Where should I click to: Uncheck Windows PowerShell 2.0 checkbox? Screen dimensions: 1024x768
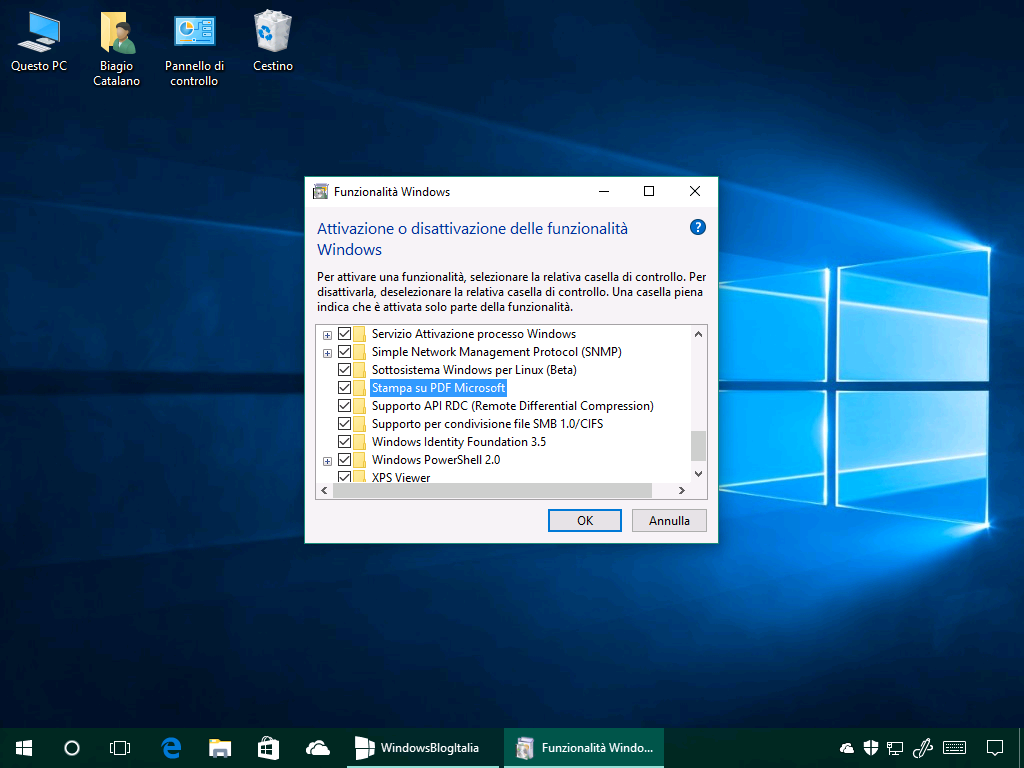point(344,460)
